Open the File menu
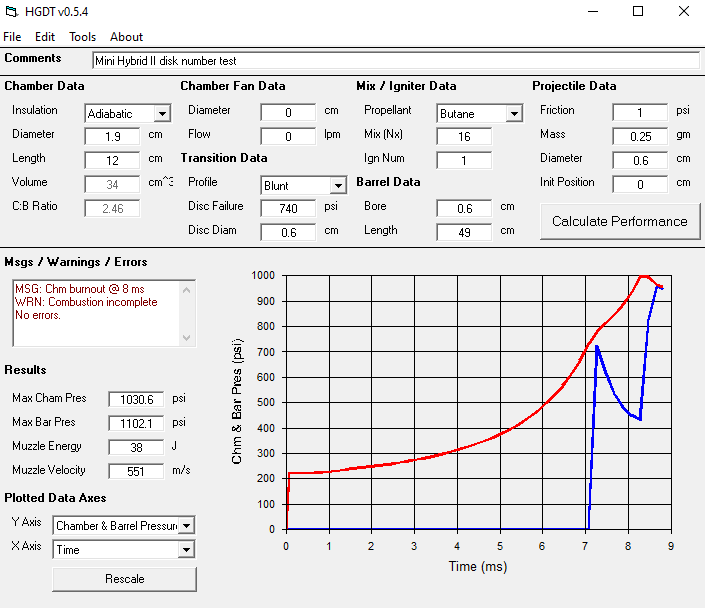The image size is (705, 608). point(12,37)
